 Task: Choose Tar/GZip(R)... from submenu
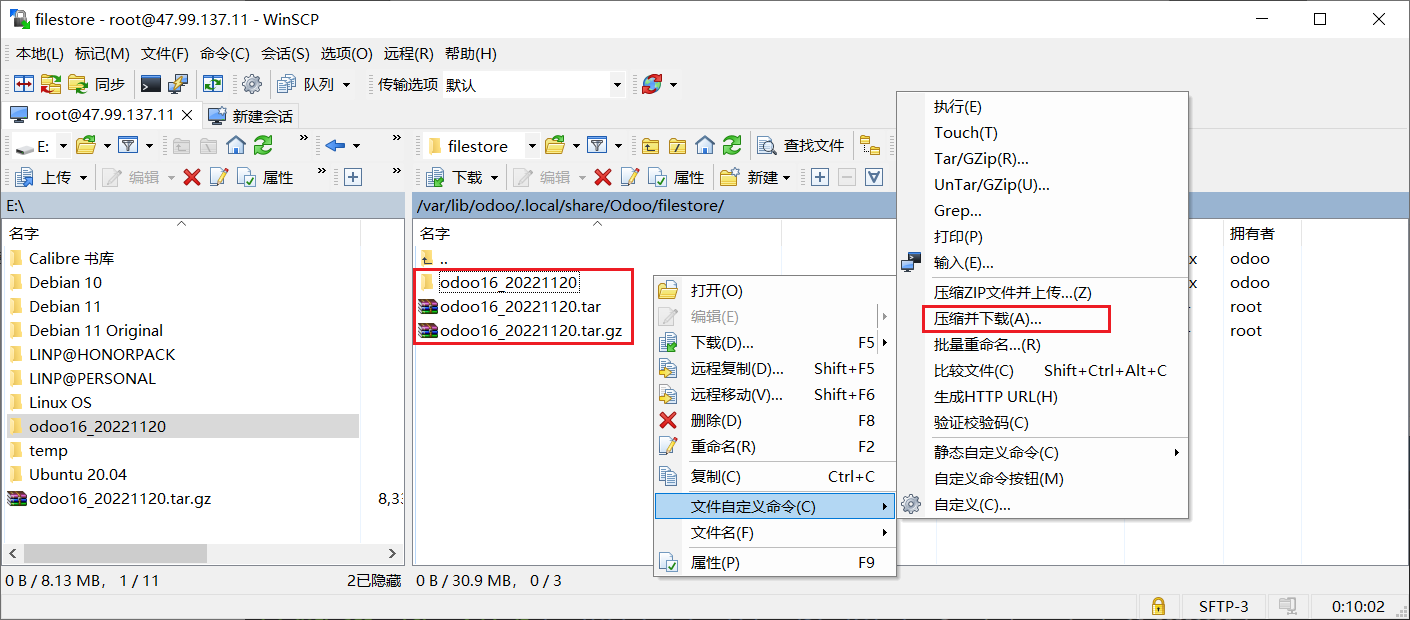[x=1043, y=159]
